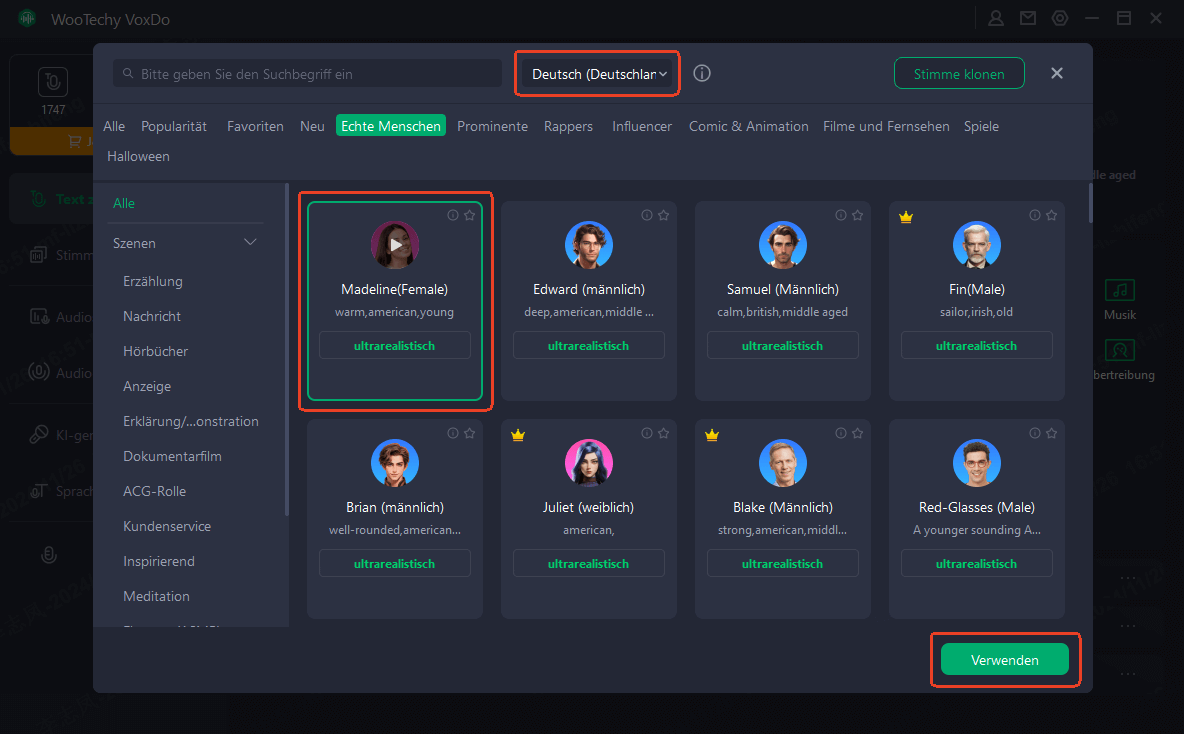The height and width of the screenshot is (734, 1184).
Task: Click the Musik icon on the right
Action: click(x=1120, y=291)
